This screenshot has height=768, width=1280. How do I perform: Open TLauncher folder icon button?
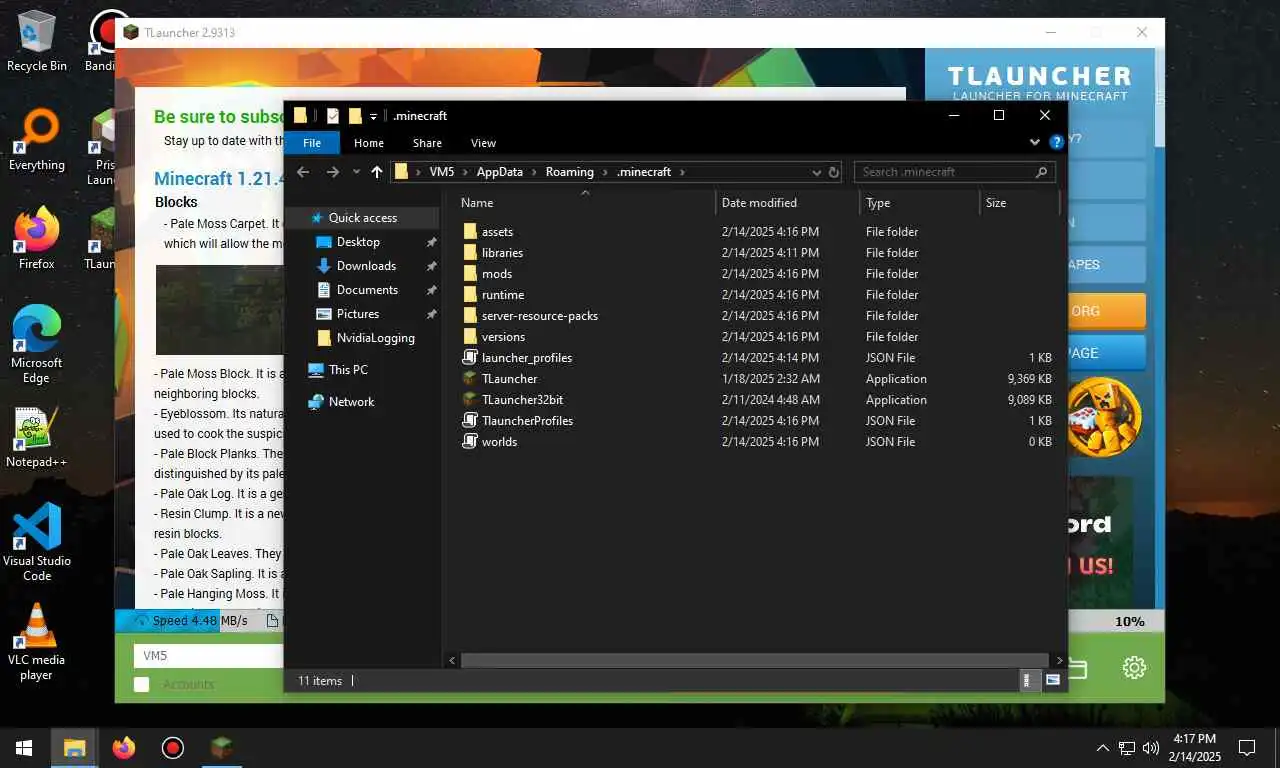pyautogui.click(x=1078, y=667)
